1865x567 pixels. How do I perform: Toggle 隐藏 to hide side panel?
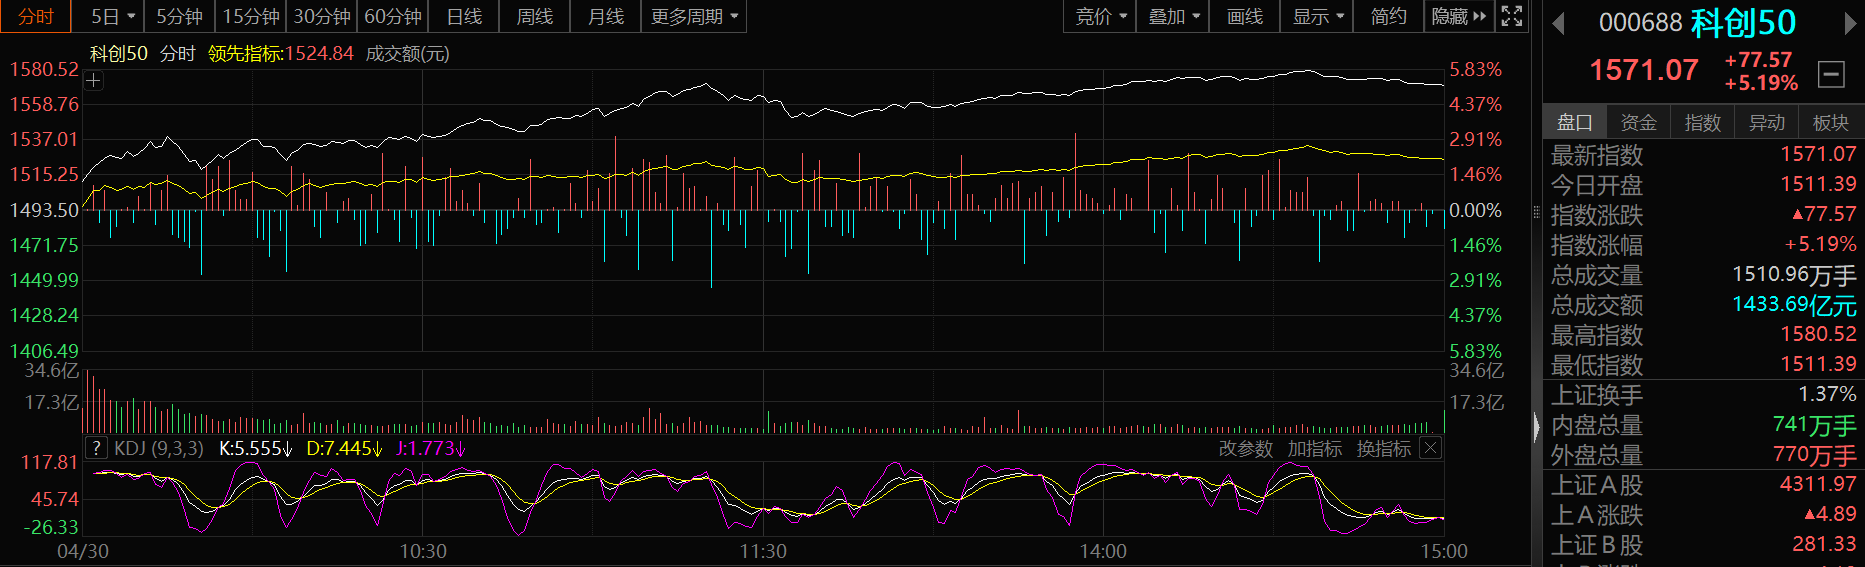pyautogui.click(x=1458, y=16)
